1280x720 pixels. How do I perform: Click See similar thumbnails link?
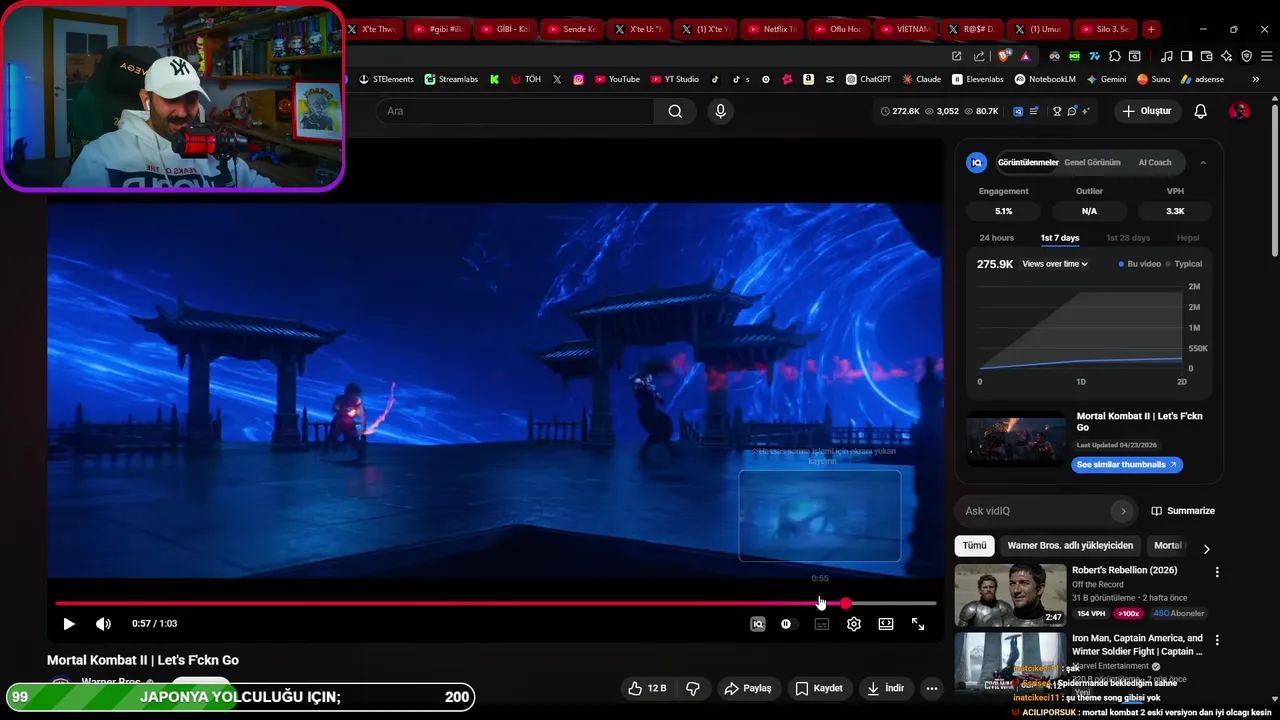[1127, 465]
